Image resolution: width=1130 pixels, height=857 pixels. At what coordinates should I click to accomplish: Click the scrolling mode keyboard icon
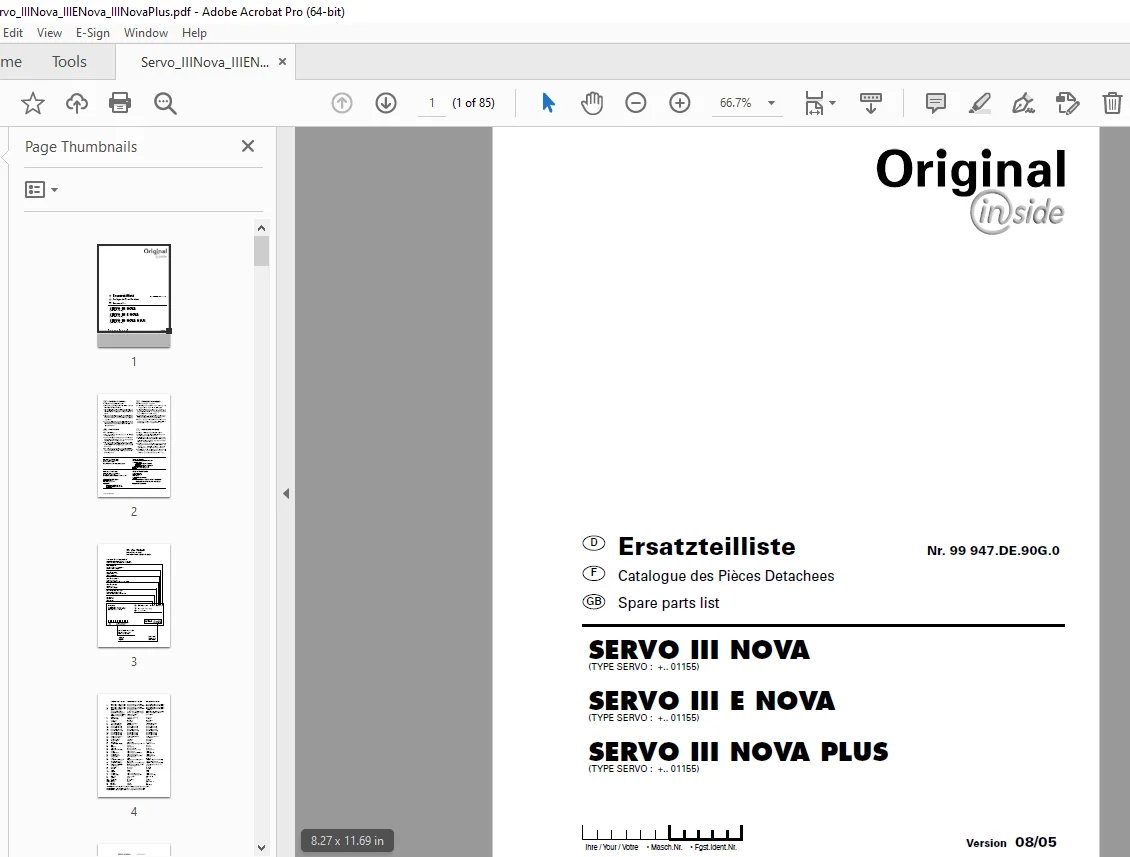point(871,103)
